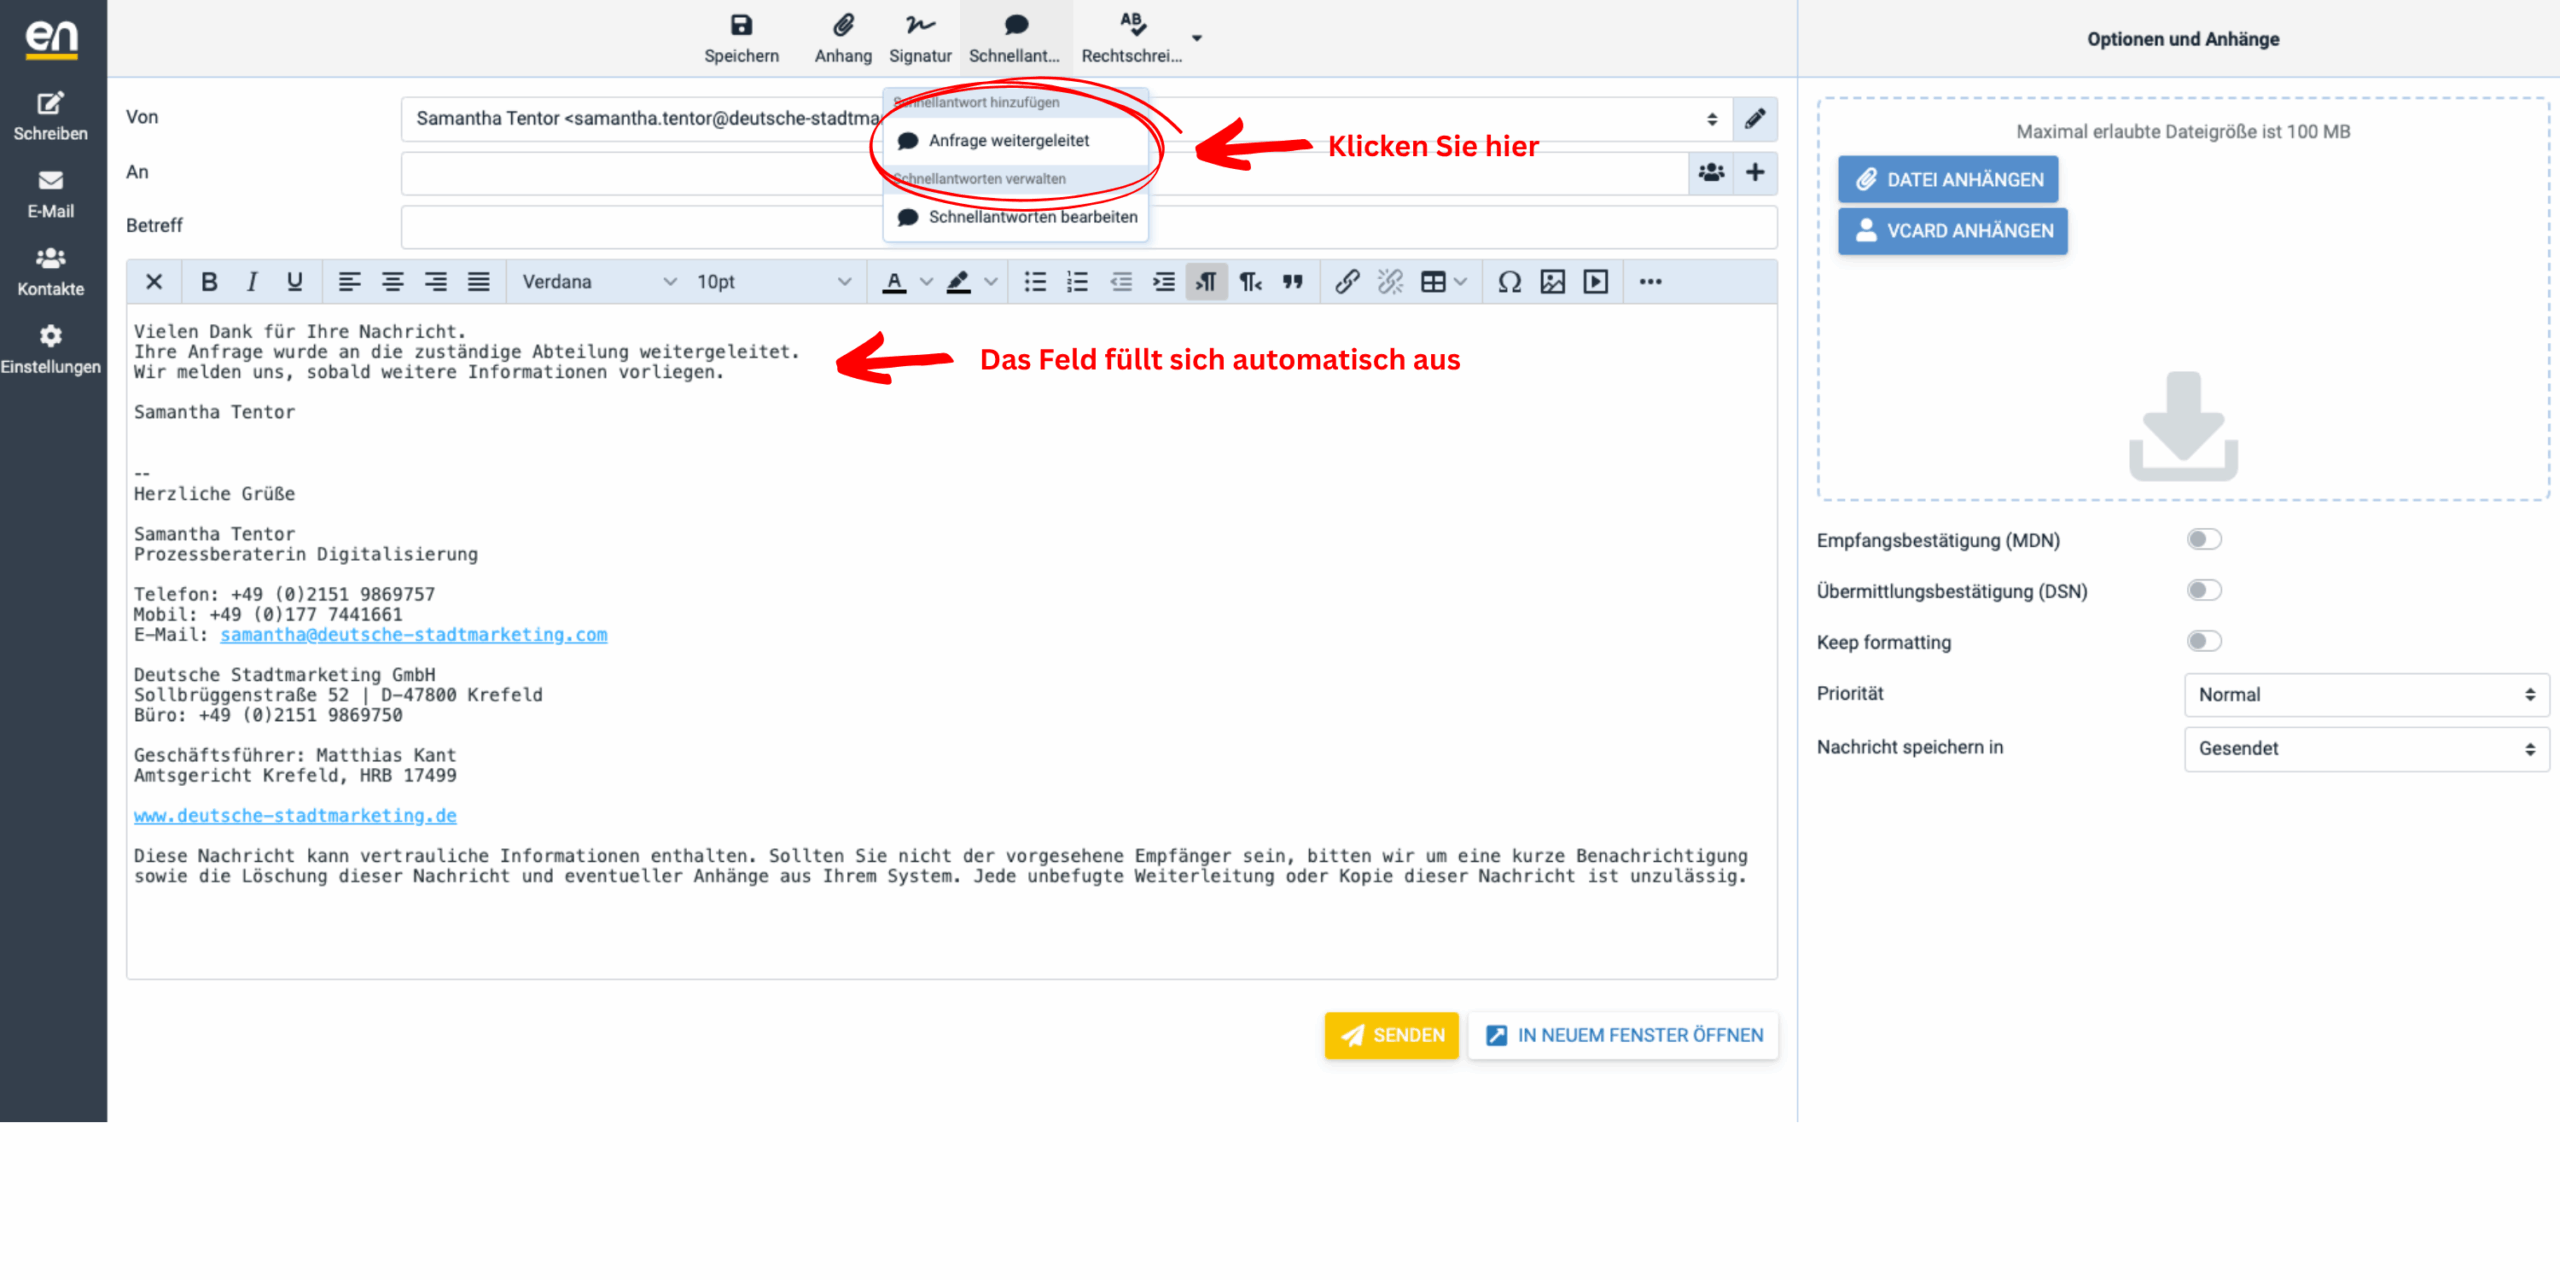Select the bold formatting icon
Image resolution: width=2560 pixels, height=1280 pixels.
click(208, 281)
